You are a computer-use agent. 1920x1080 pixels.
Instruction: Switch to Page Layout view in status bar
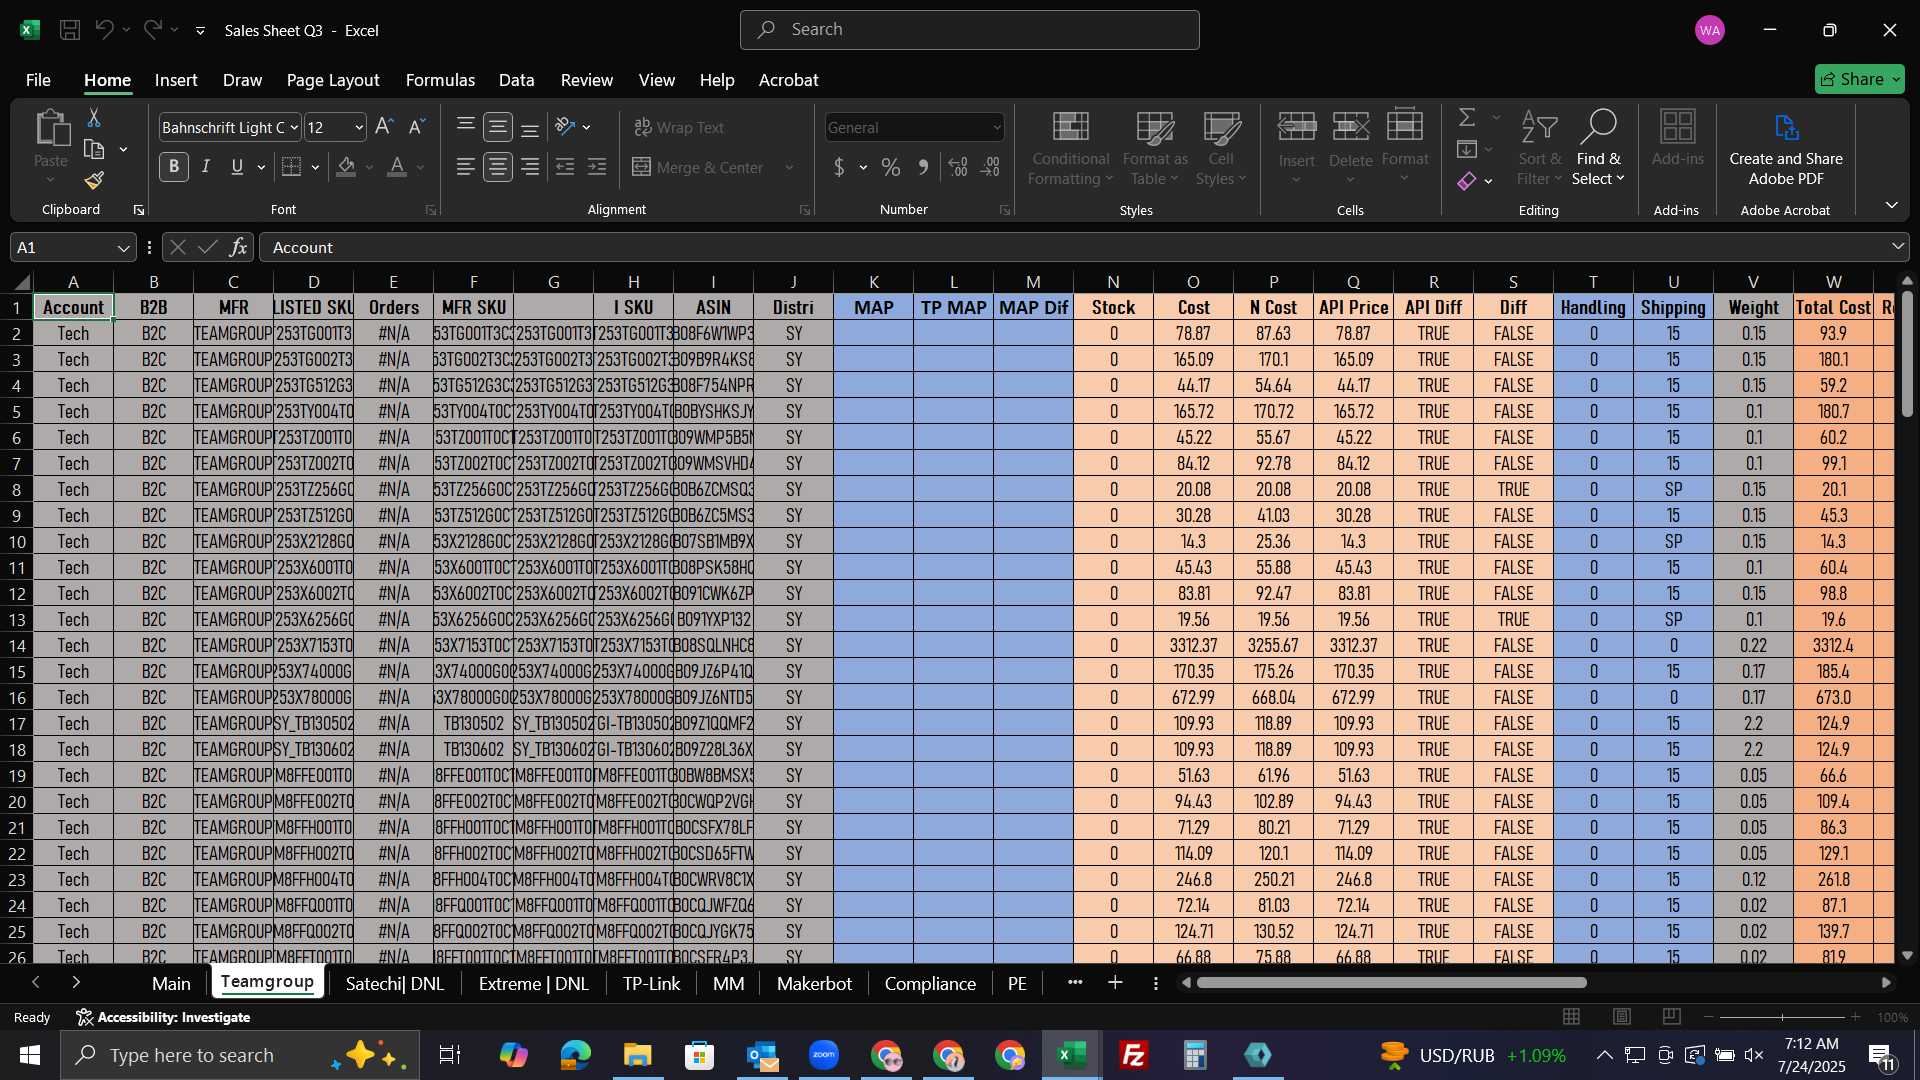1622,1017
